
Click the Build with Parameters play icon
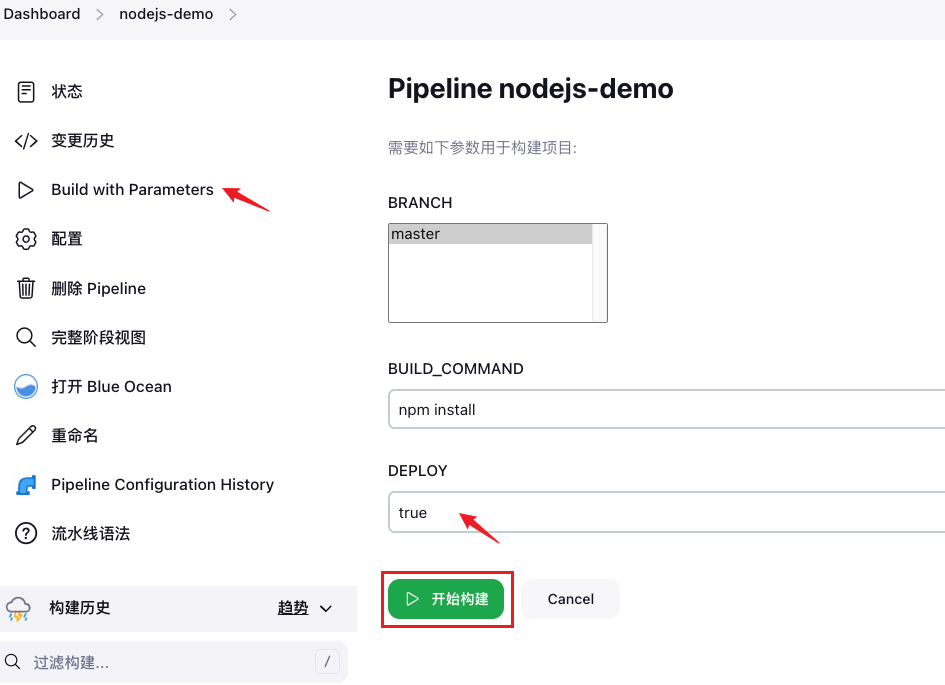click(x=26, y=190)
